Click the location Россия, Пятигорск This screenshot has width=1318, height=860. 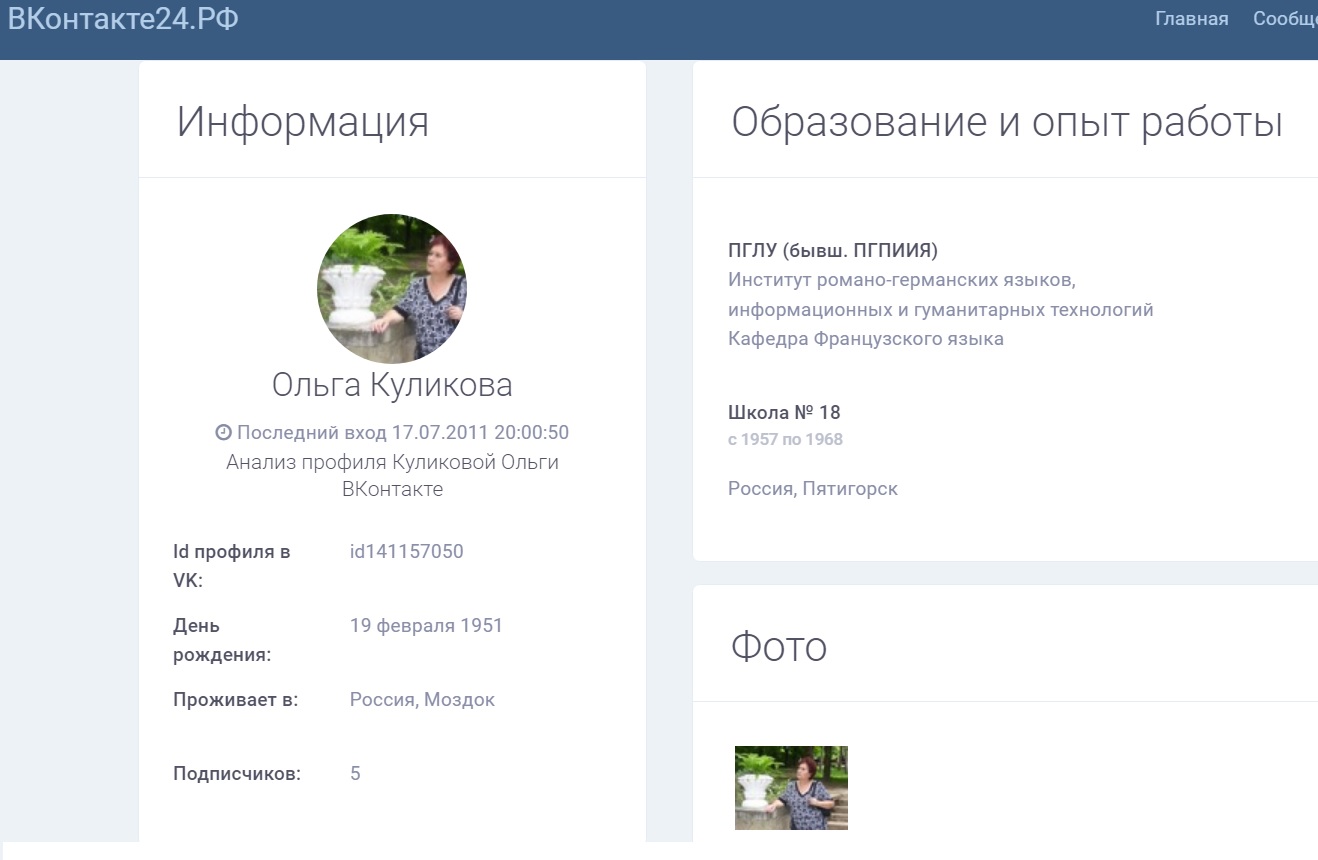(x=813, y=489)
